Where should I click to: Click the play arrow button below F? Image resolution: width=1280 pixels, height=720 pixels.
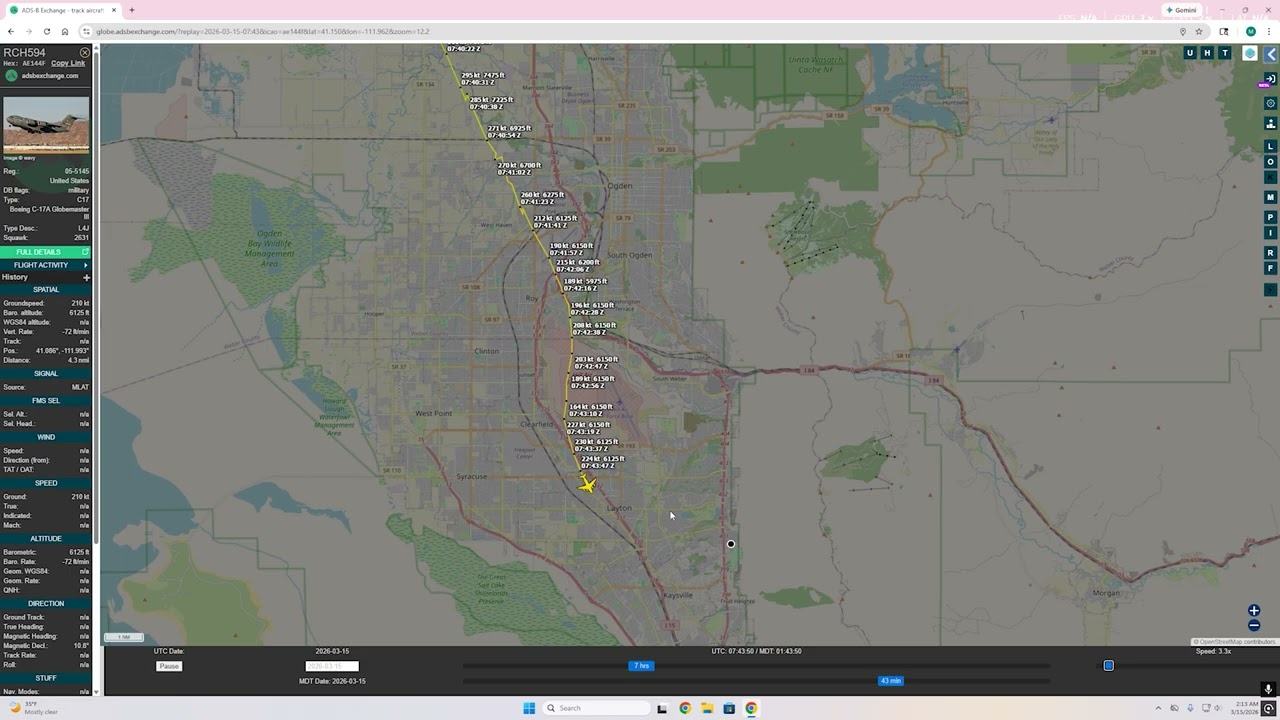(1271, 290)
